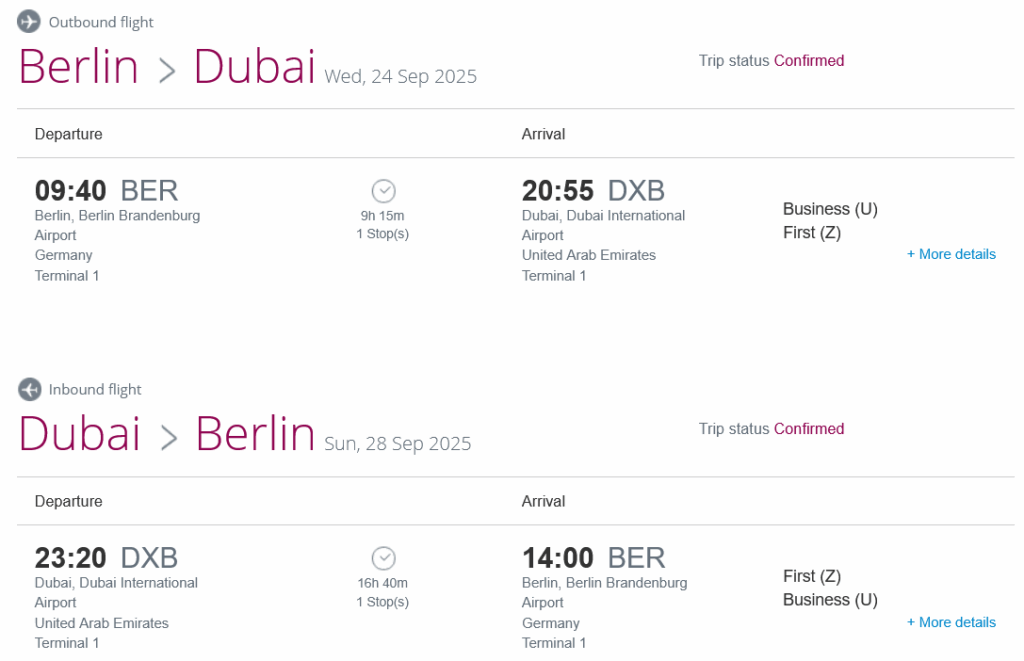Click the arrow between Berlin and Dubai
The width and height of the screenshot is (1024, 661).
pos(167,70)
